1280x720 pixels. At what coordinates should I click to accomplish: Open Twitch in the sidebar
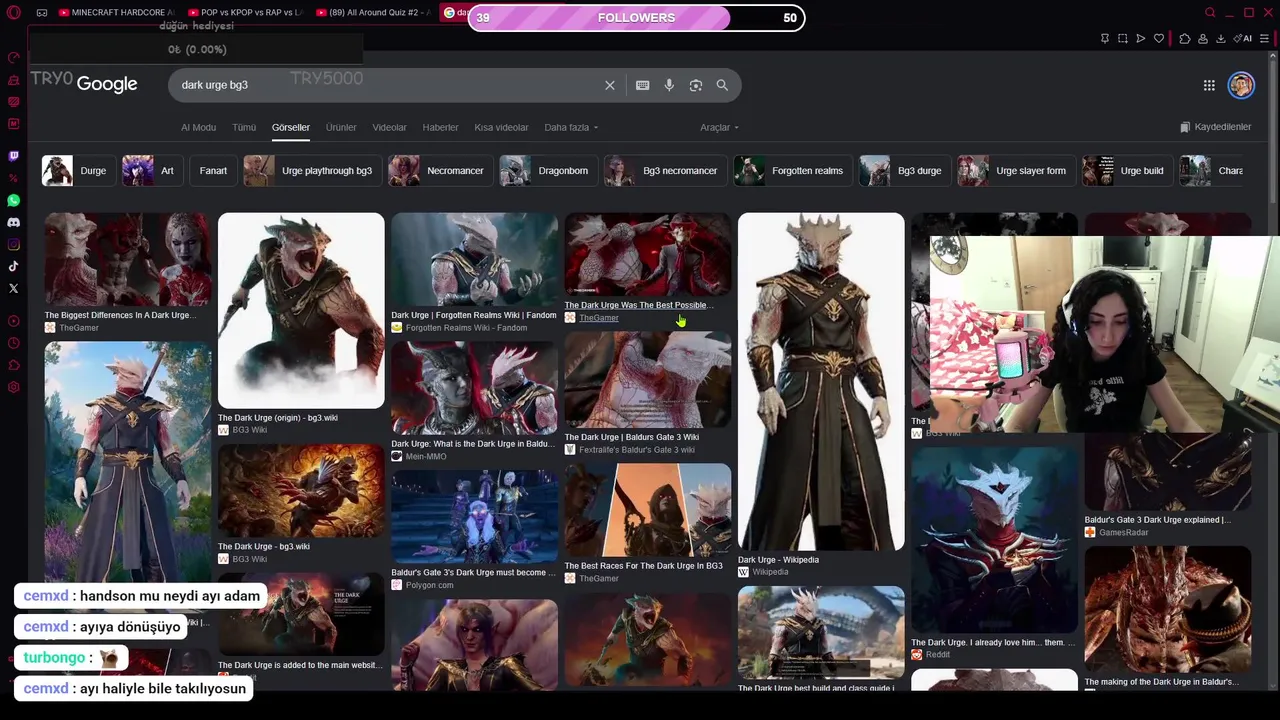[x=14, y=156]
